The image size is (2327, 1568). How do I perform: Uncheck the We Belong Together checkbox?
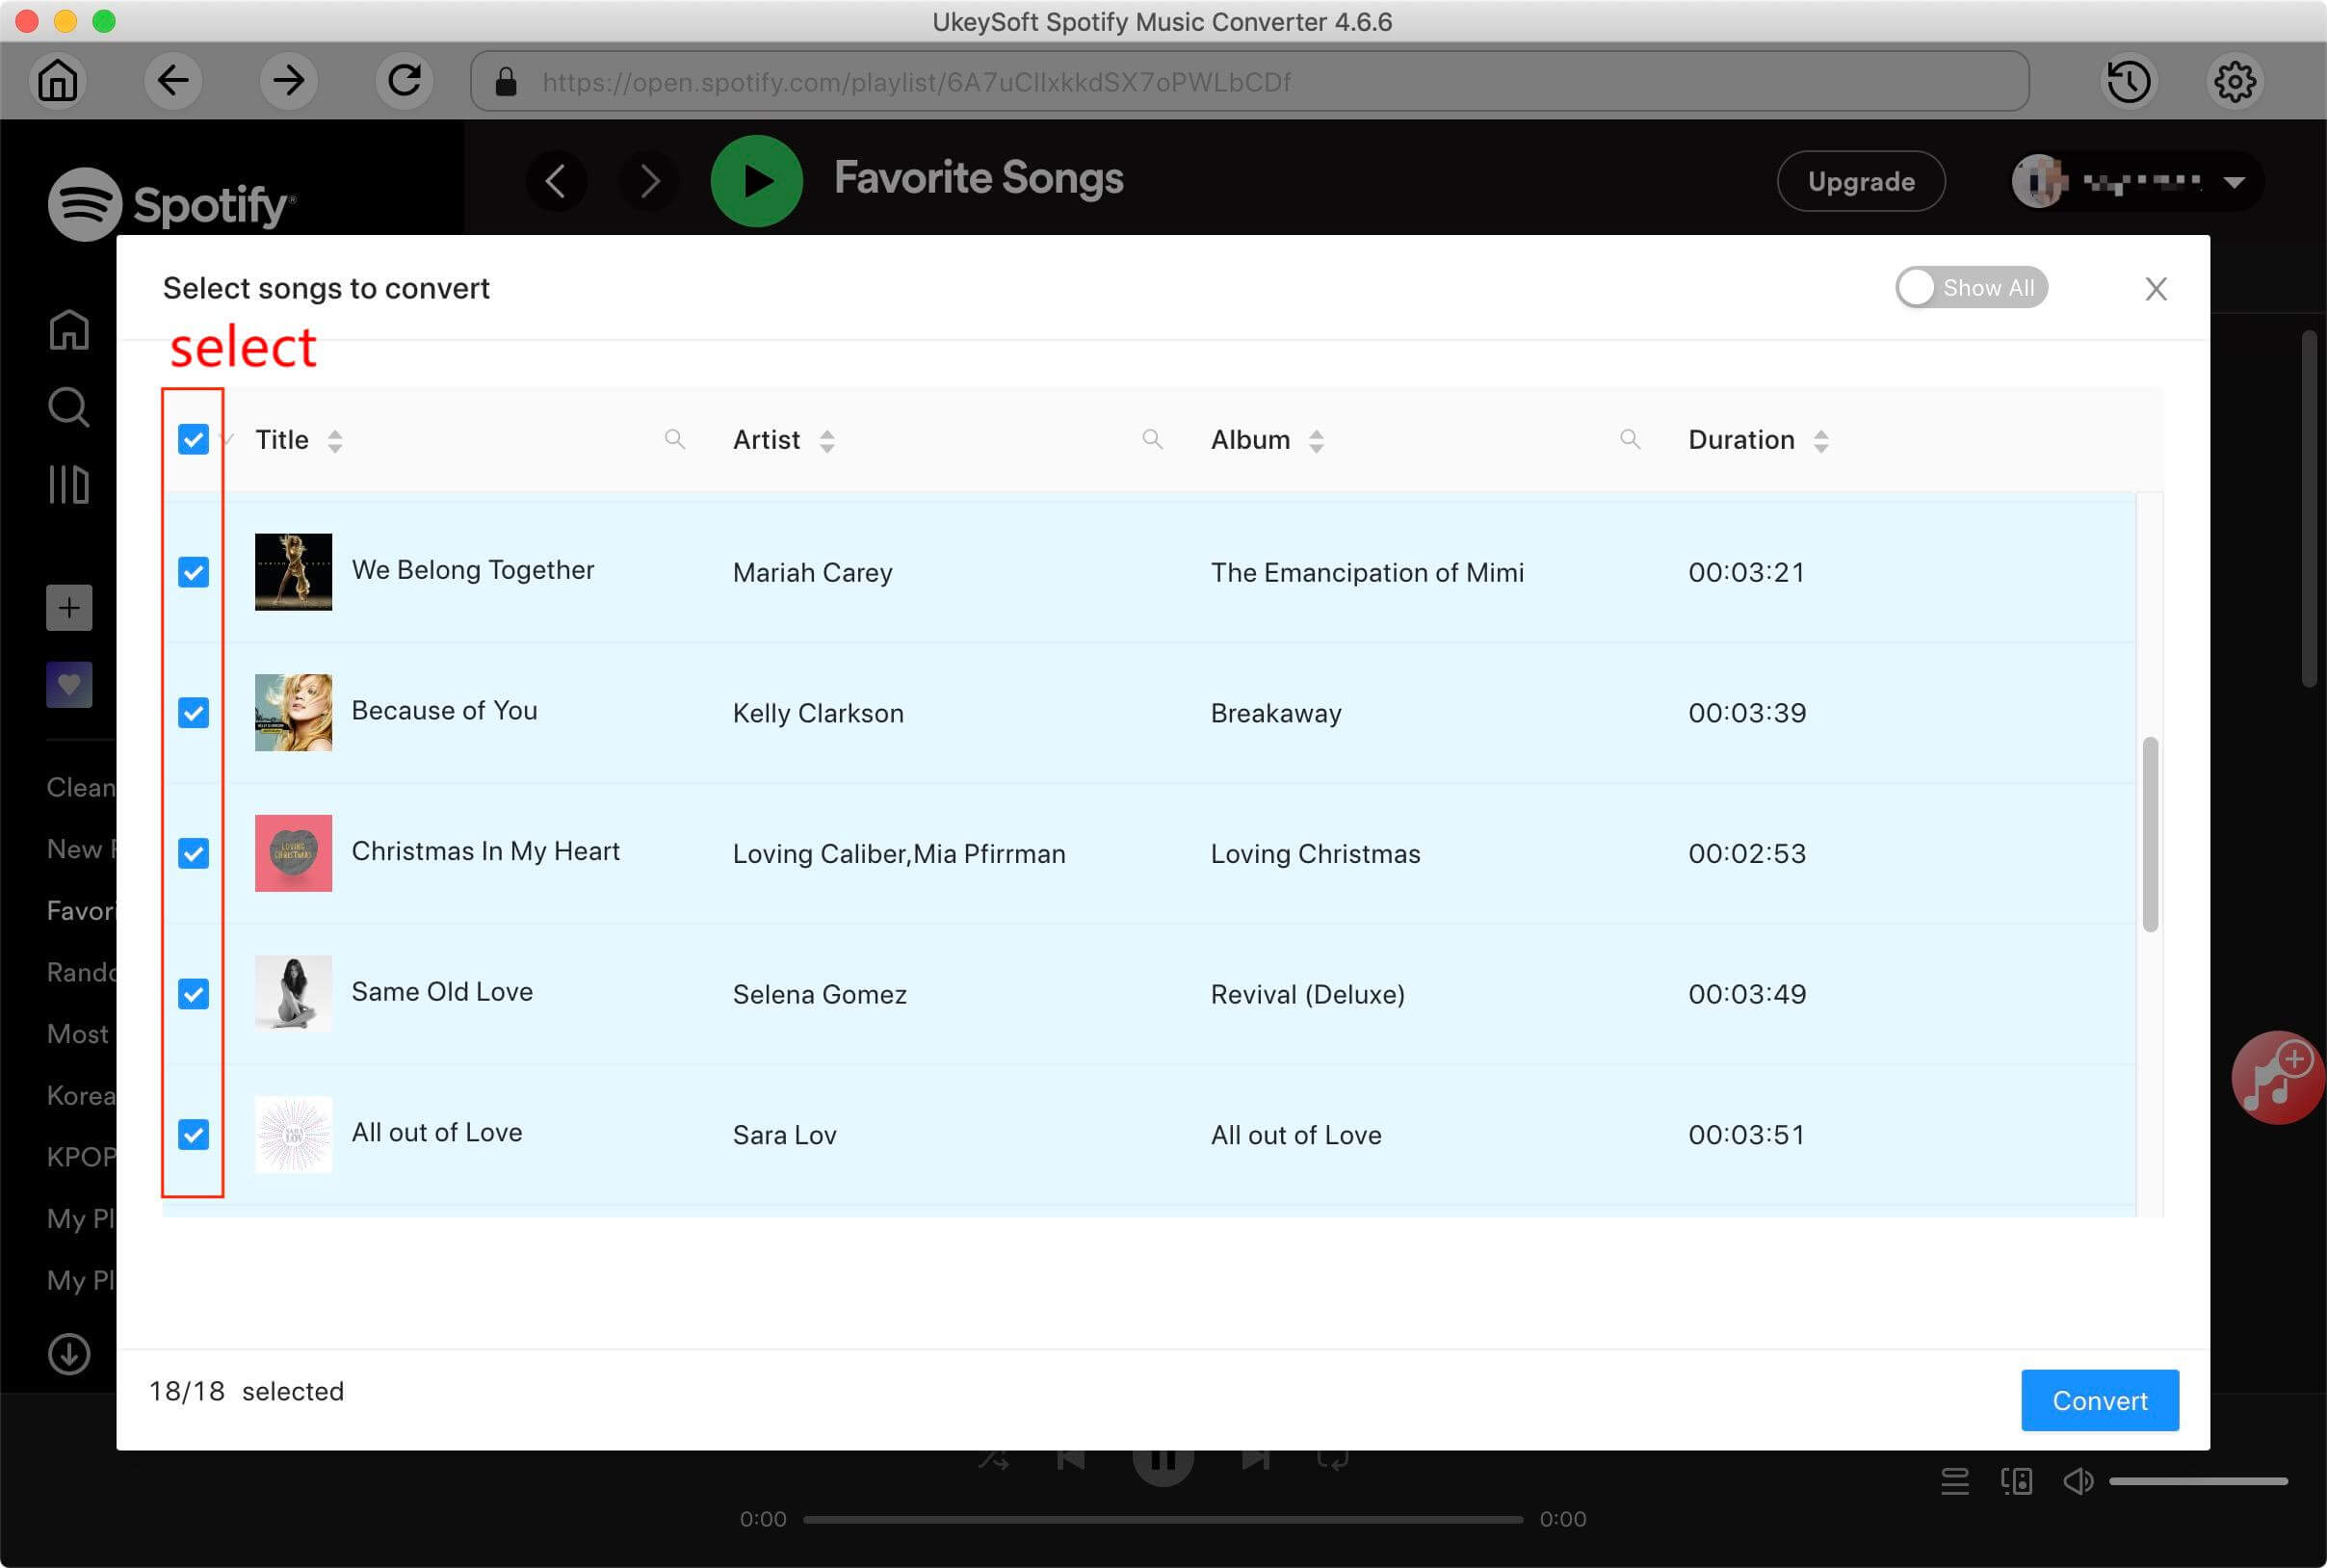click(195, 570)
